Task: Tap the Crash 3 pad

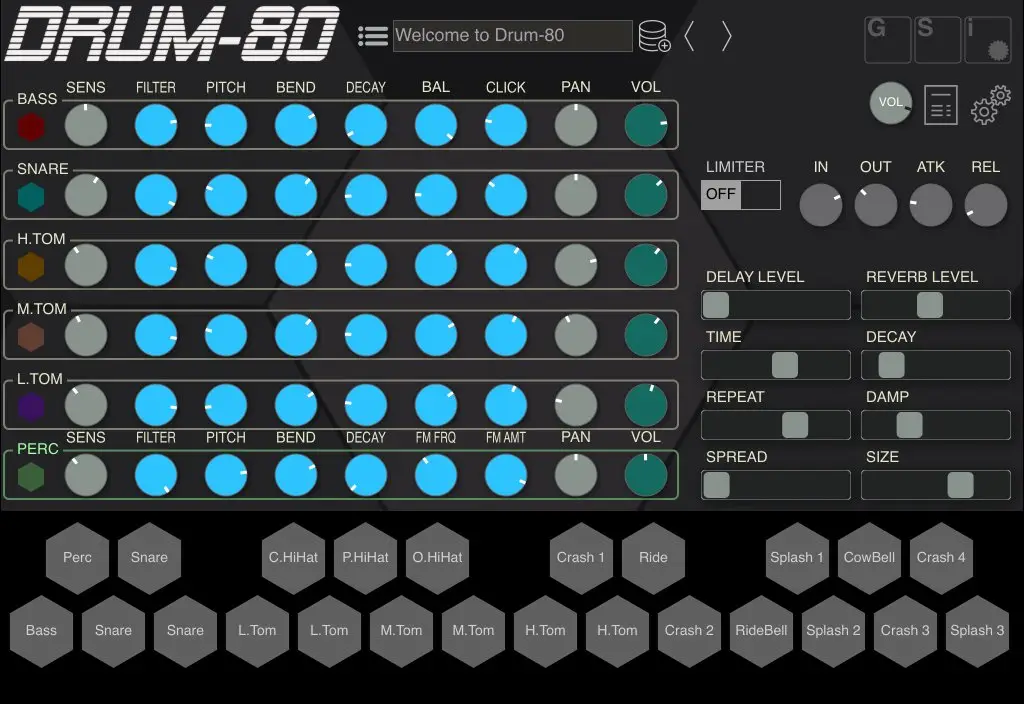Action: coord(905,631)
